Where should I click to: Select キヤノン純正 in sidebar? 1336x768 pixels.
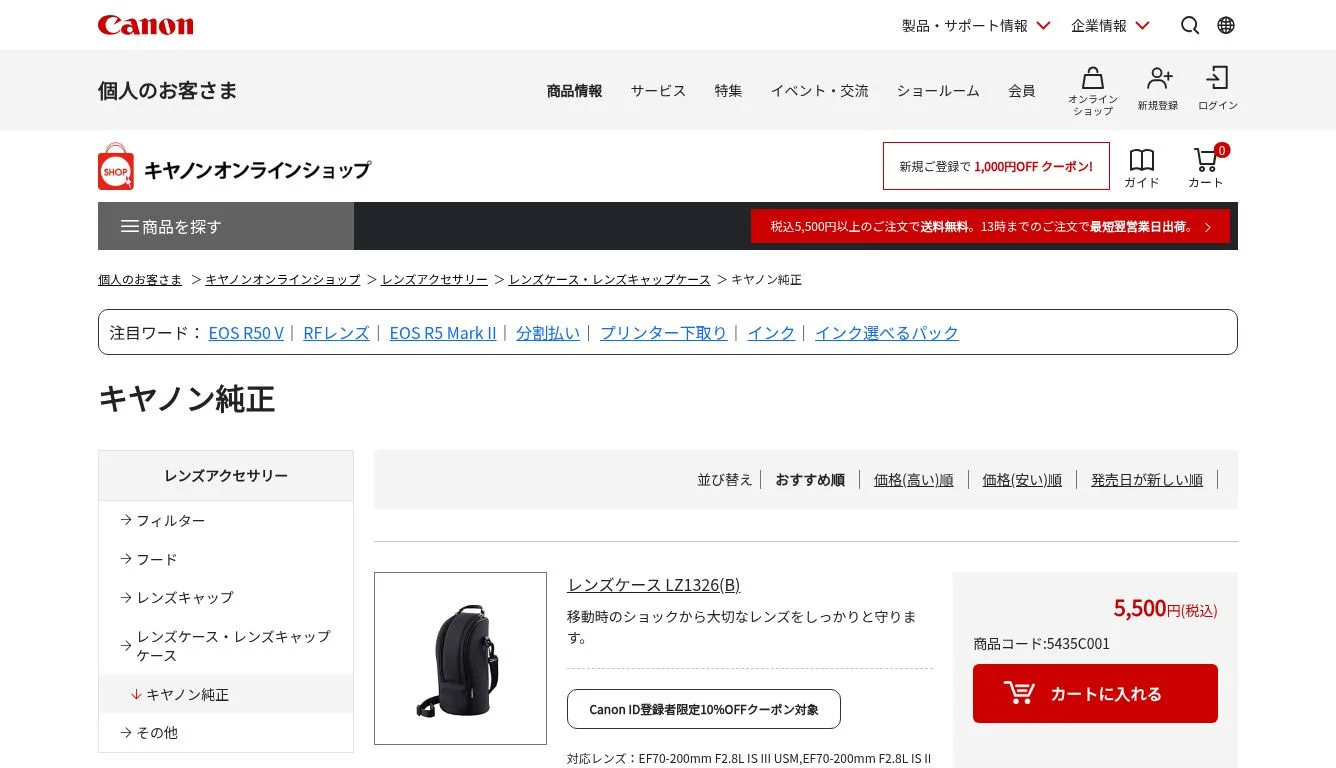coord(226,694)
